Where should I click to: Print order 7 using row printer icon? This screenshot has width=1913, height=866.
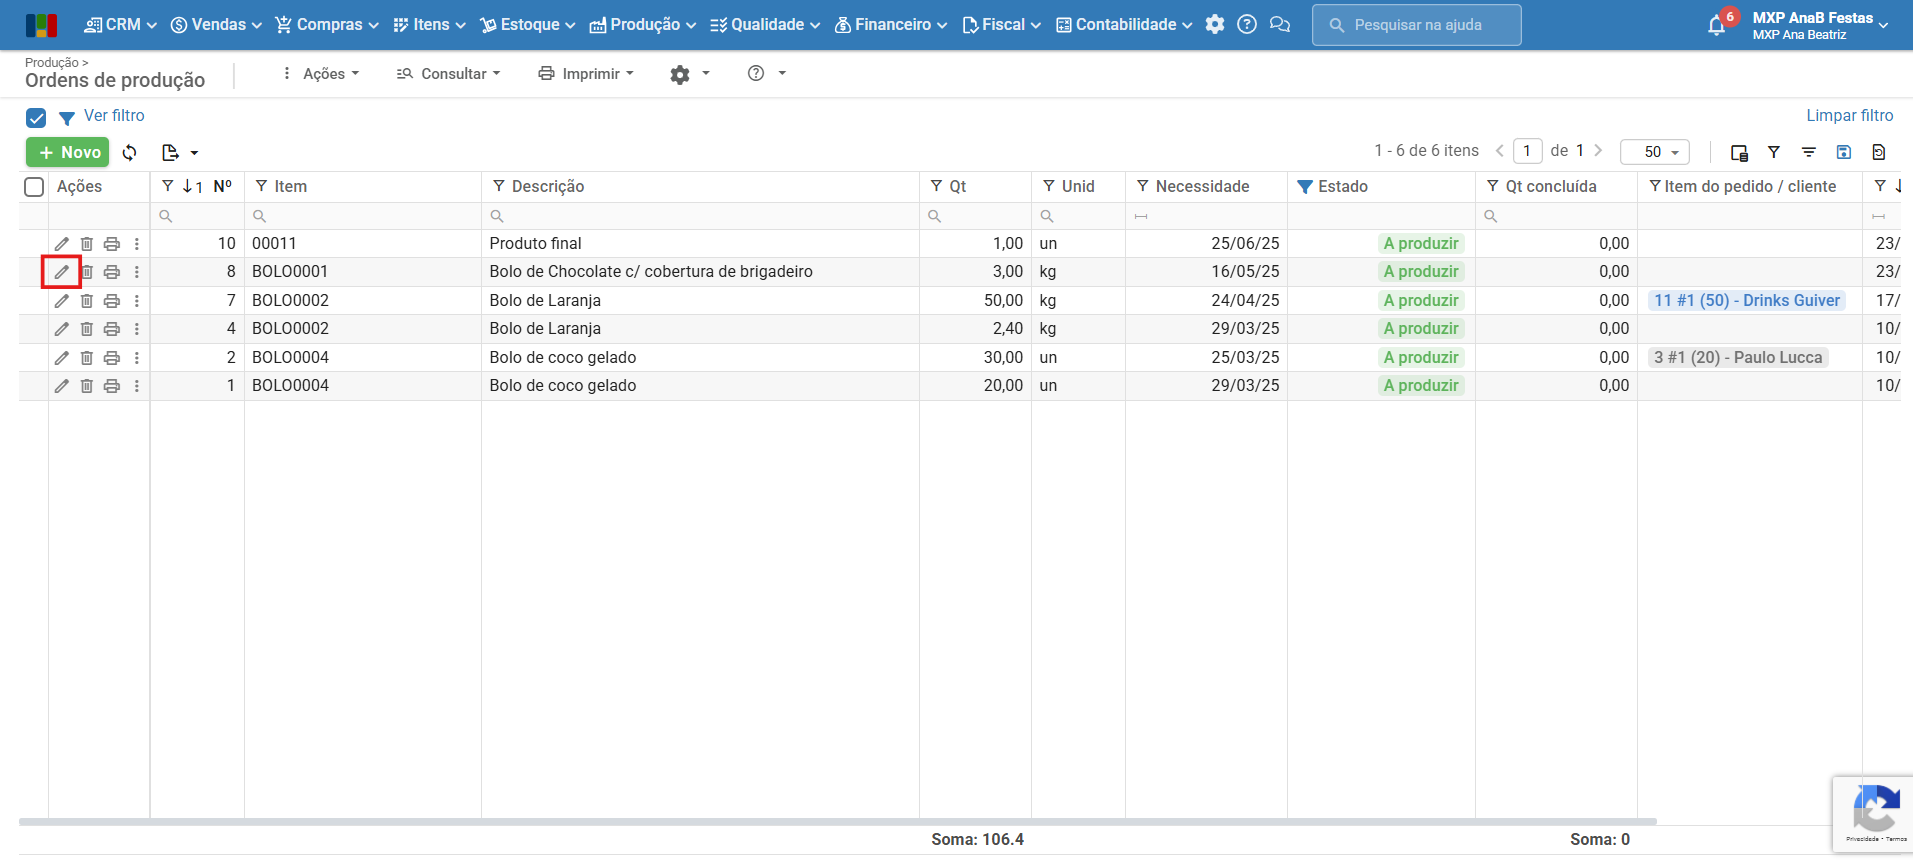click(112, 301)
